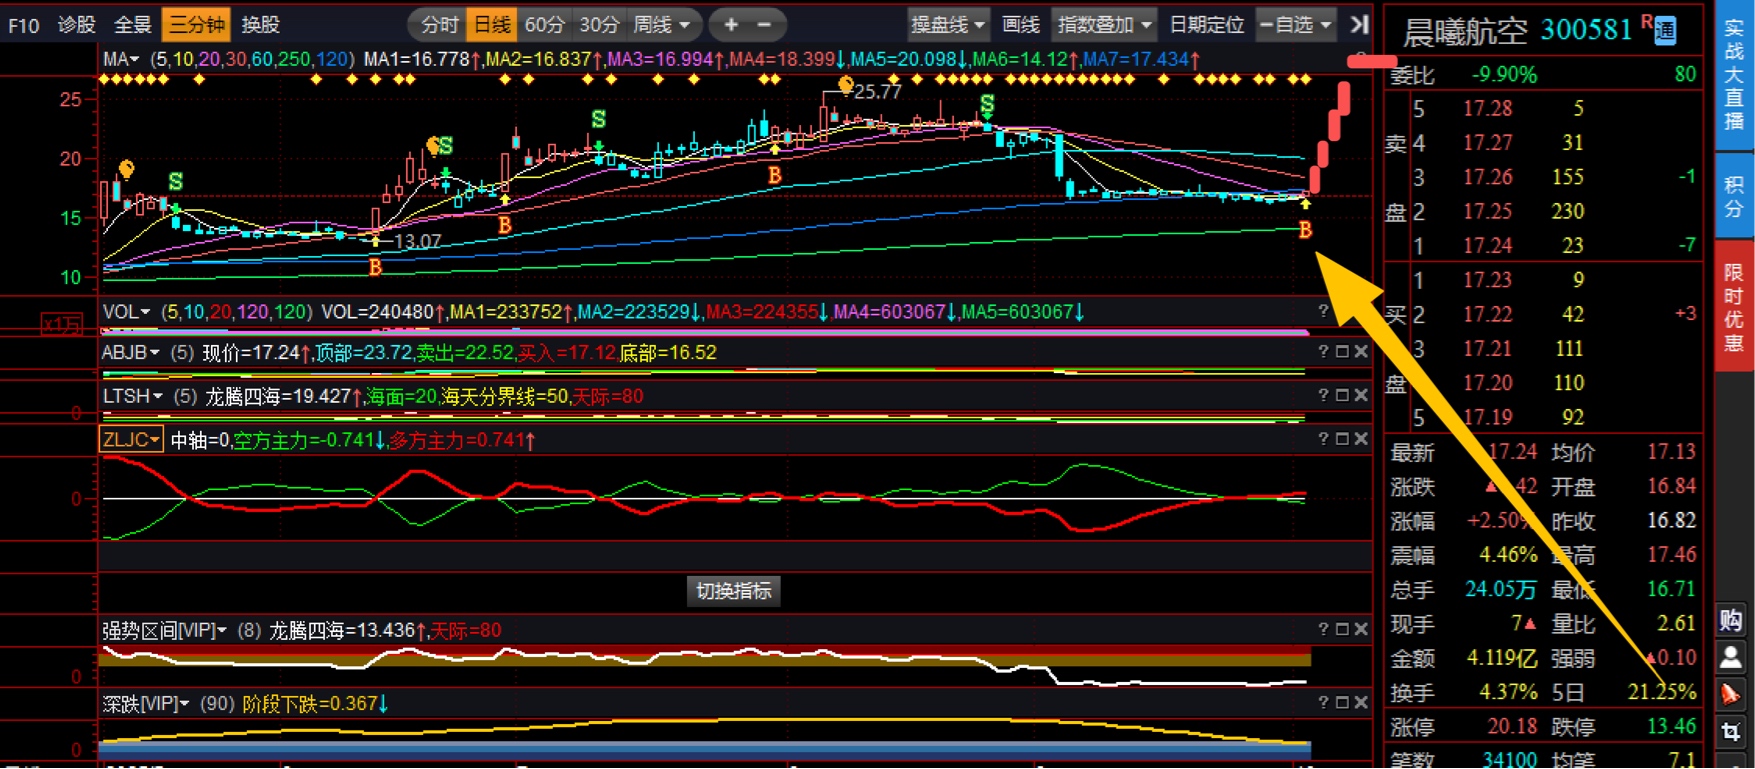Activate the screenshot crop icon
The image size is (1755, 769).
(1731, 732)
